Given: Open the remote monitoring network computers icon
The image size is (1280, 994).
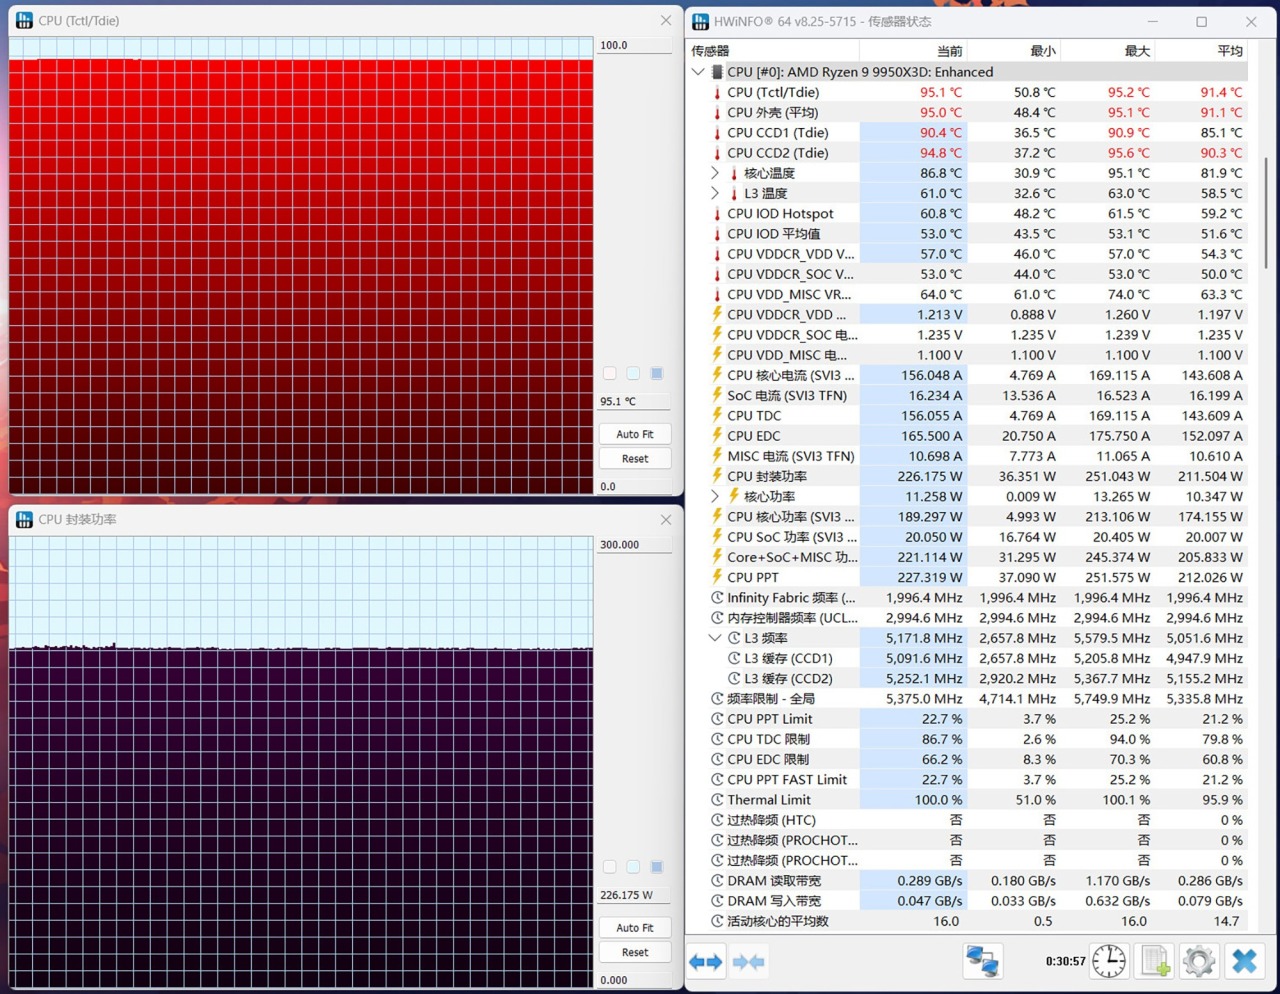Looking at the screenshot, I should coord(982,961).
